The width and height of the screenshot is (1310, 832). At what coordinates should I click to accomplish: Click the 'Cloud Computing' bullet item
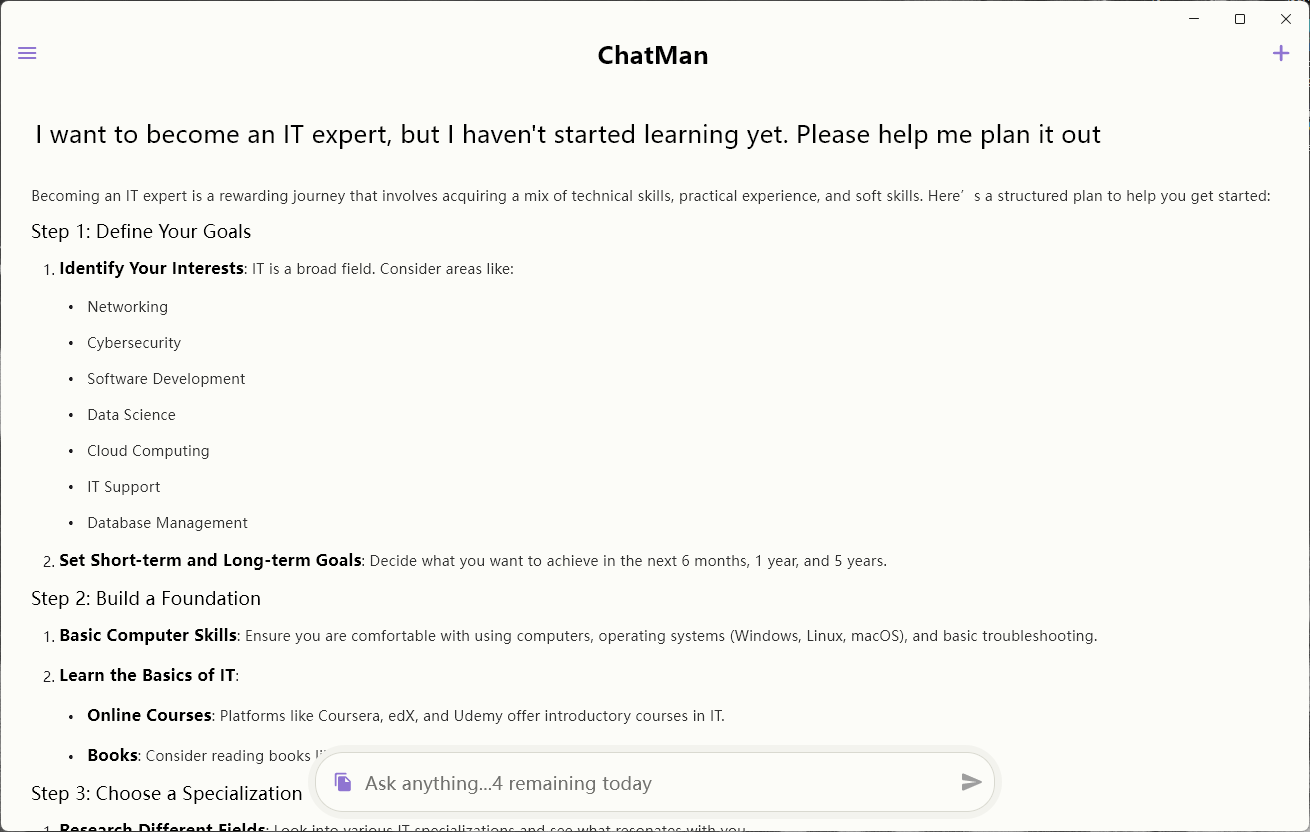click(x=148, y=451)
